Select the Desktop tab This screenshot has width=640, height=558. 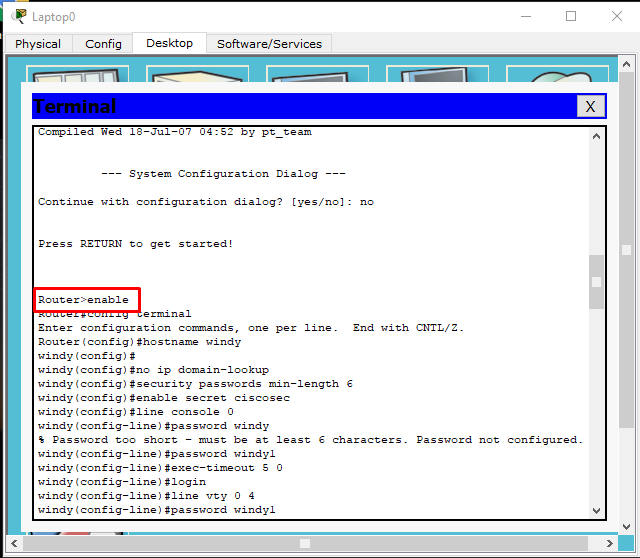[169, 43]
